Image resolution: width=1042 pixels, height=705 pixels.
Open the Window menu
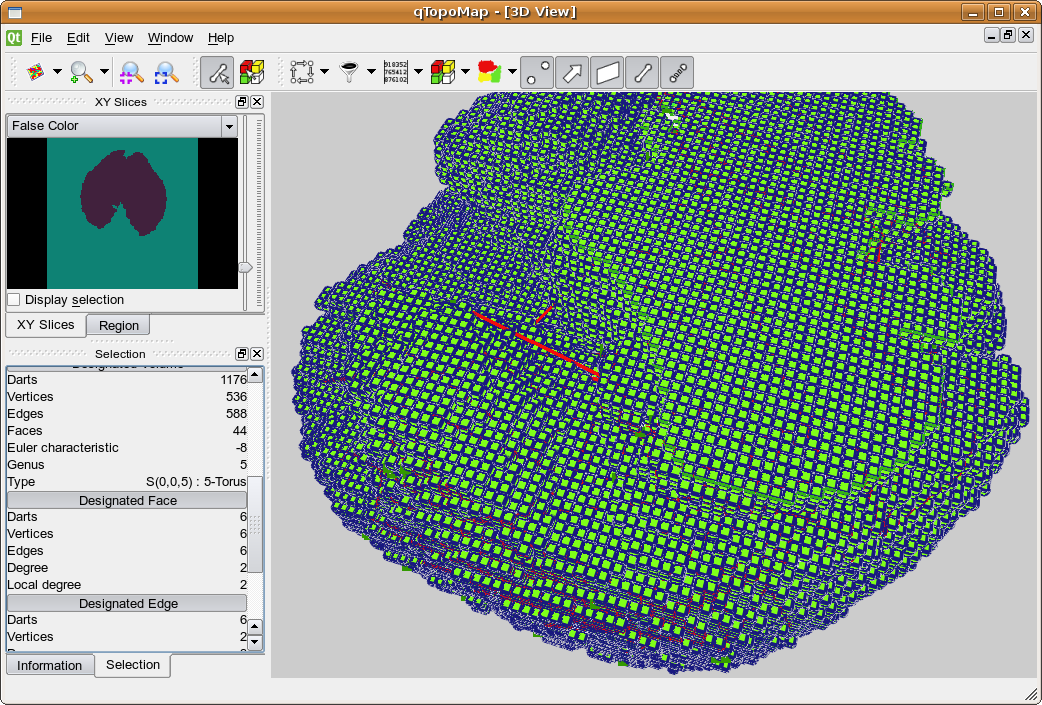click(x=170, y=38)
